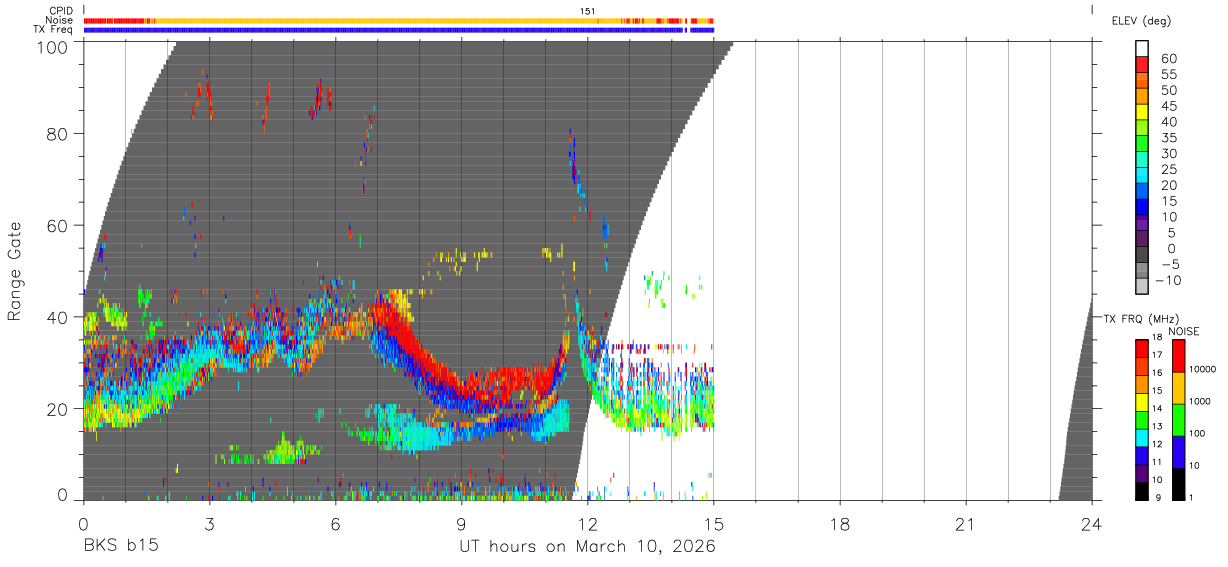Image resolution: width=1228 pixels, height=567 pixels.
Task: Click the Noise color strip above the plot
Action: [398, 20]
